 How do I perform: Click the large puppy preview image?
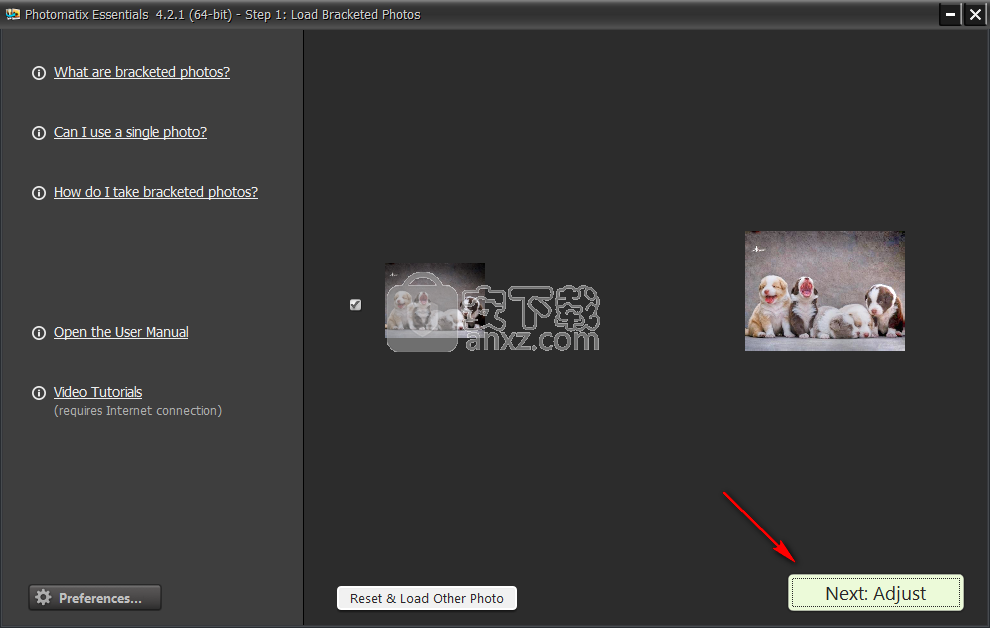coord(825,291)
